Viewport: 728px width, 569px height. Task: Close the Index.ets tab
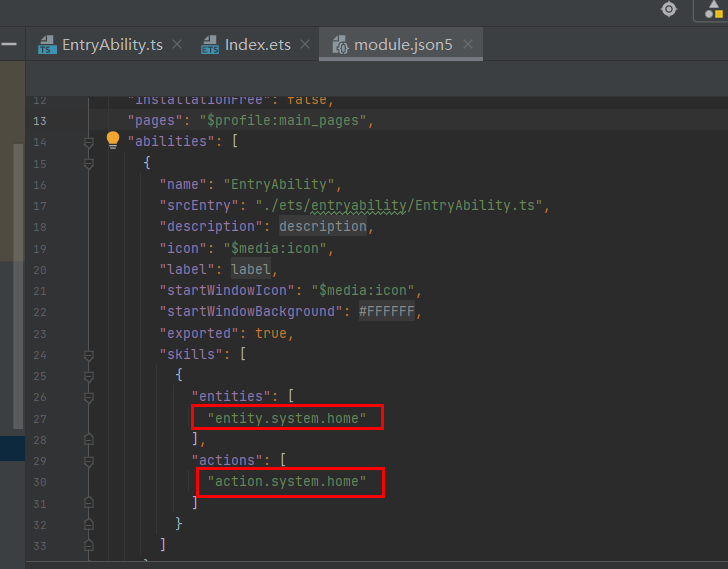[x=305, y=45]
